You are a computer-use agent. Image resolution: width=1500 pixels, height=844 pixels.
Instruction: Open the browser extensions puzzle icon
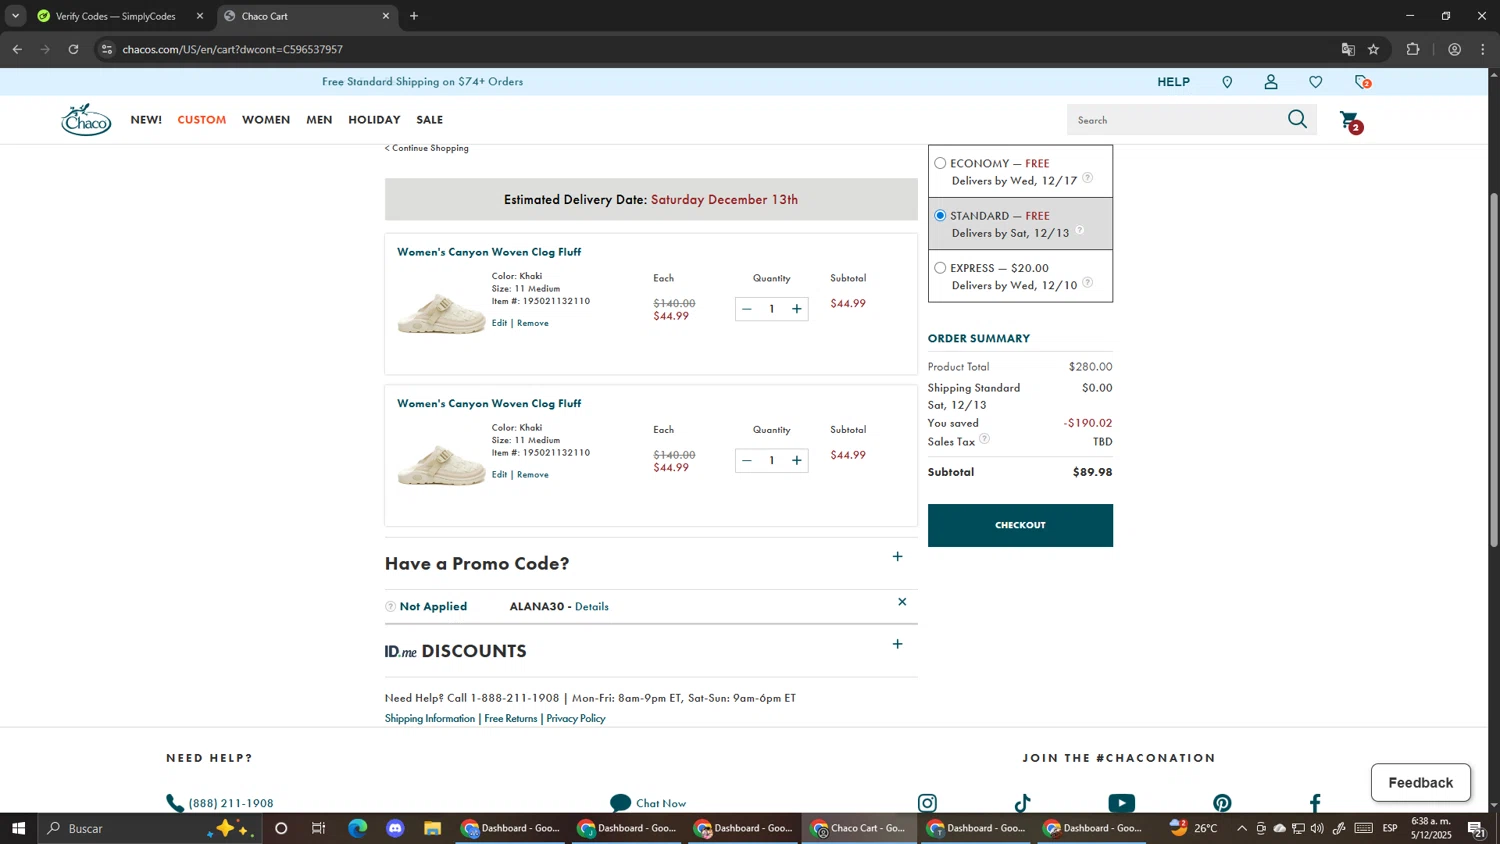(x=1413, y=49)
